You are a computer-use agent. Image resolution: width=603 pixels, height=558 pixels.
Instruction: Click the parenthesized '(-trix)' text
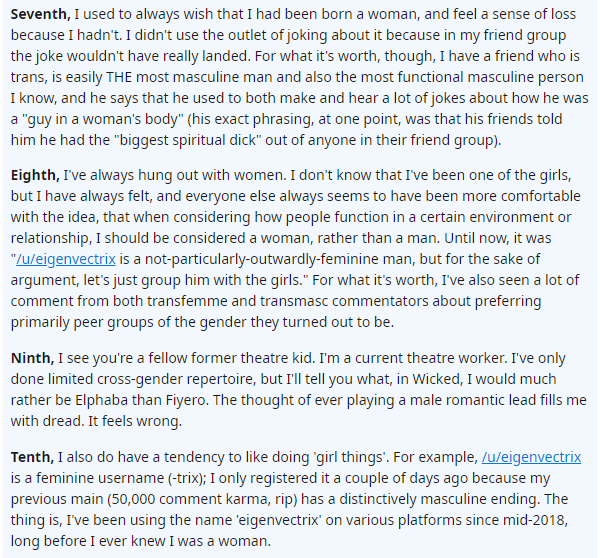[x=187, y=478]
